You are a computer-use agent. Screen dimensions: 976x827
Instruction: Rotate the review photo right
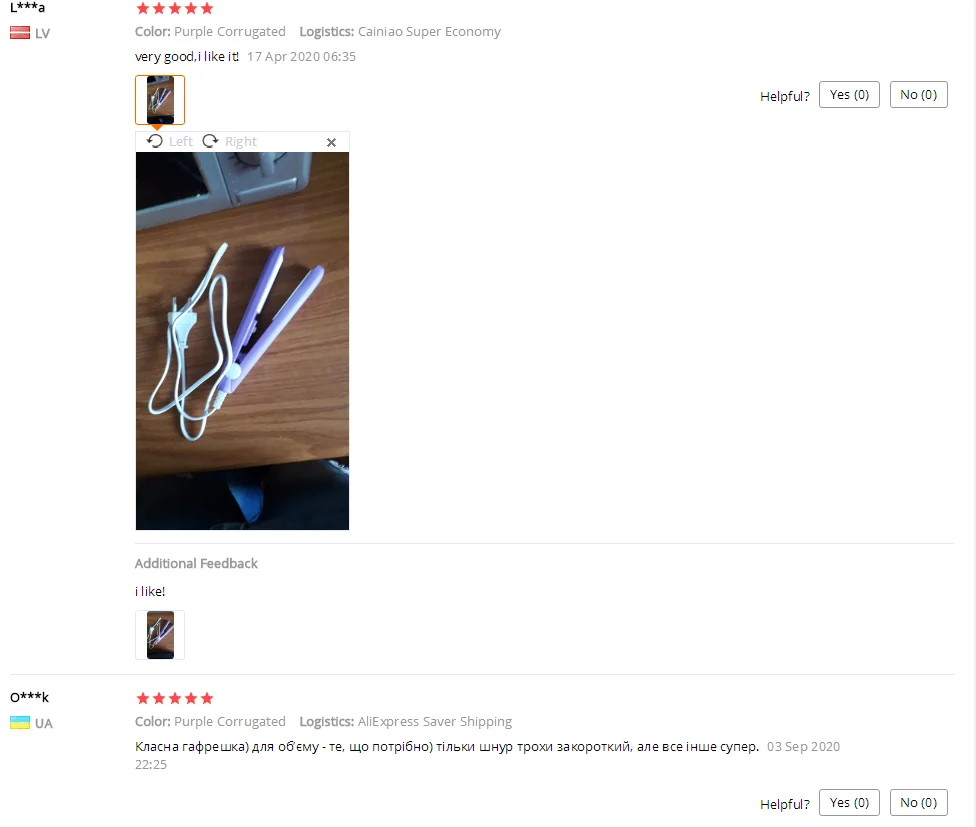tap(210, 141)
